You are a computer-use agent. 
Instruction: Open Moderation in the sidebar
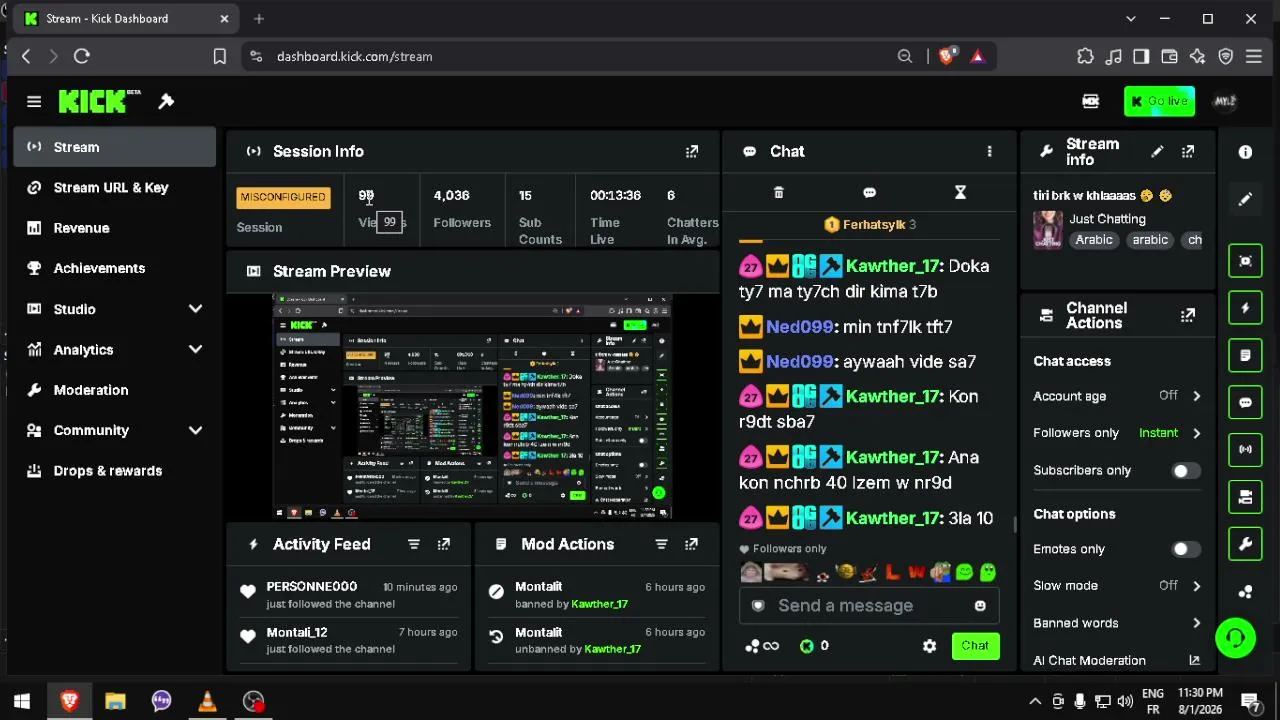click(115, 390)
